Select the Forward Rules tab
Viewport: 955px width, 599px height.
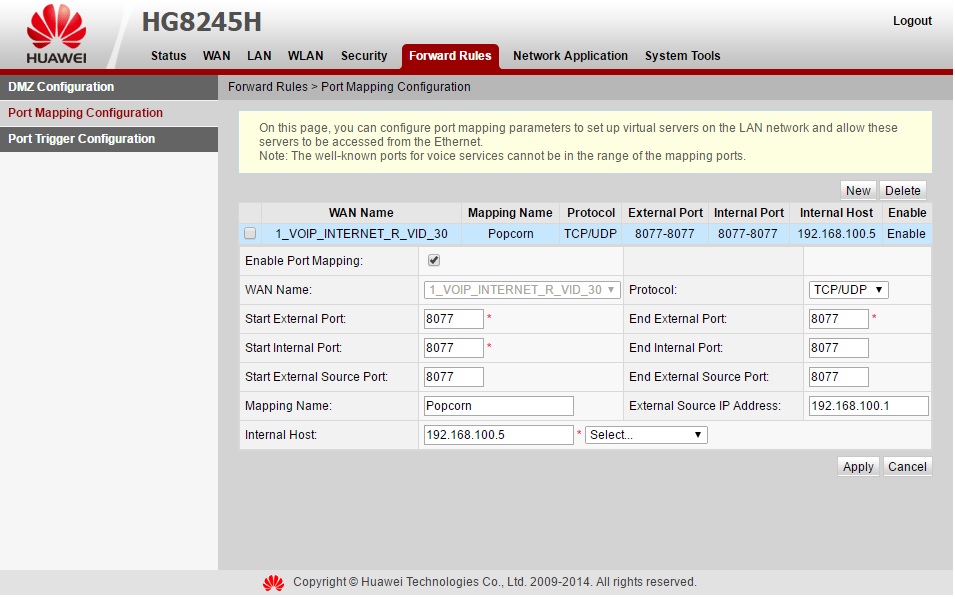coord(450,56)
